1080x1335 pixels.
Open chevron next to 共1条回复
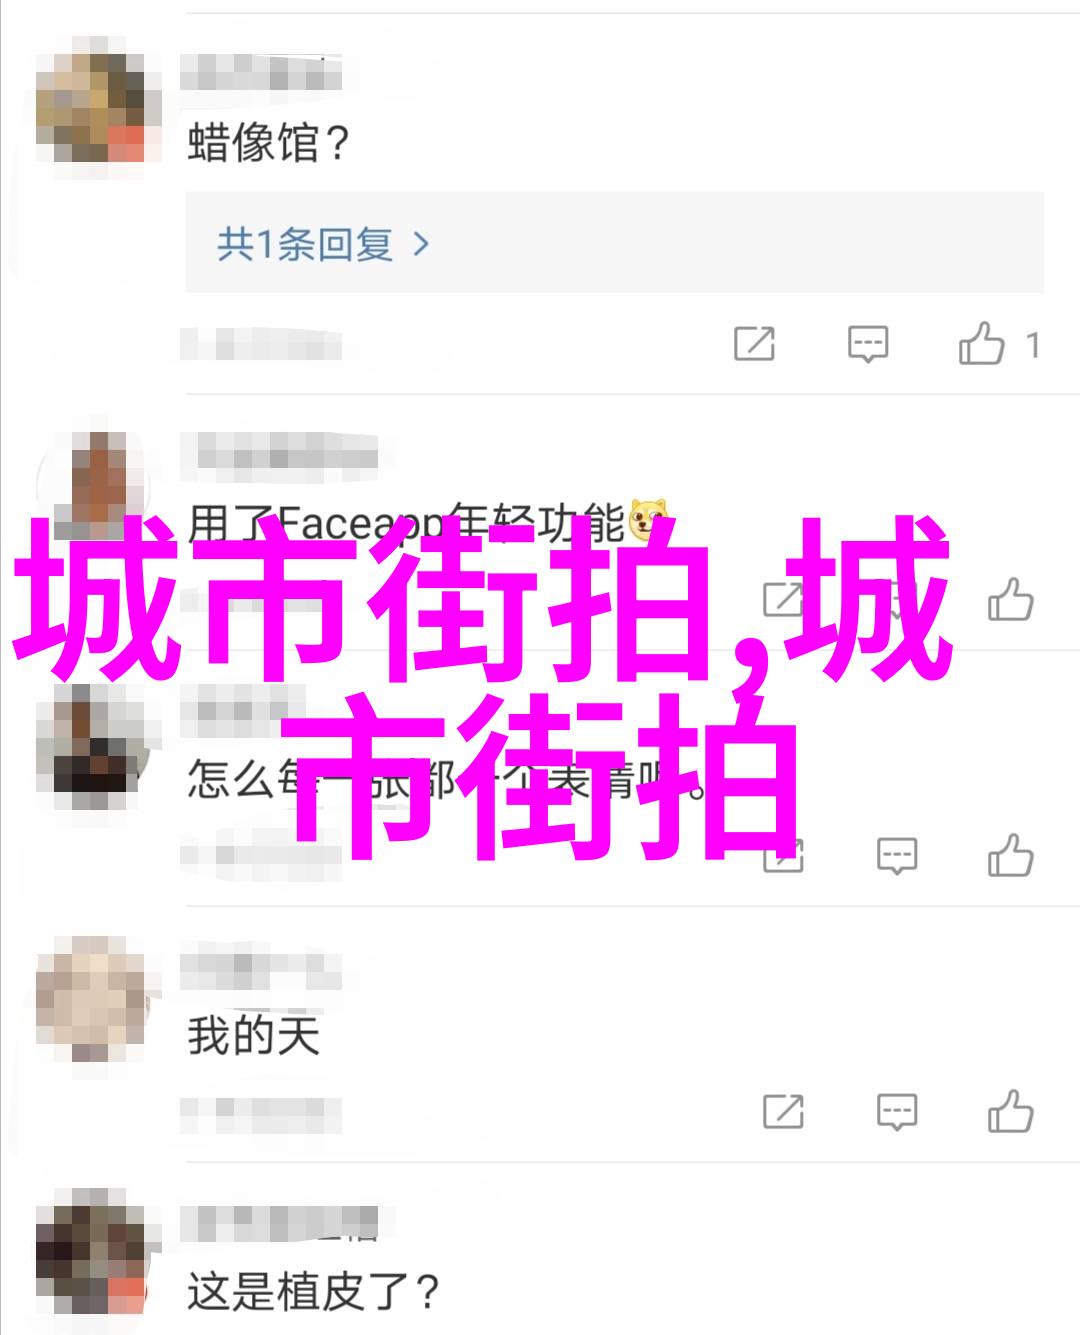[421, 244]
